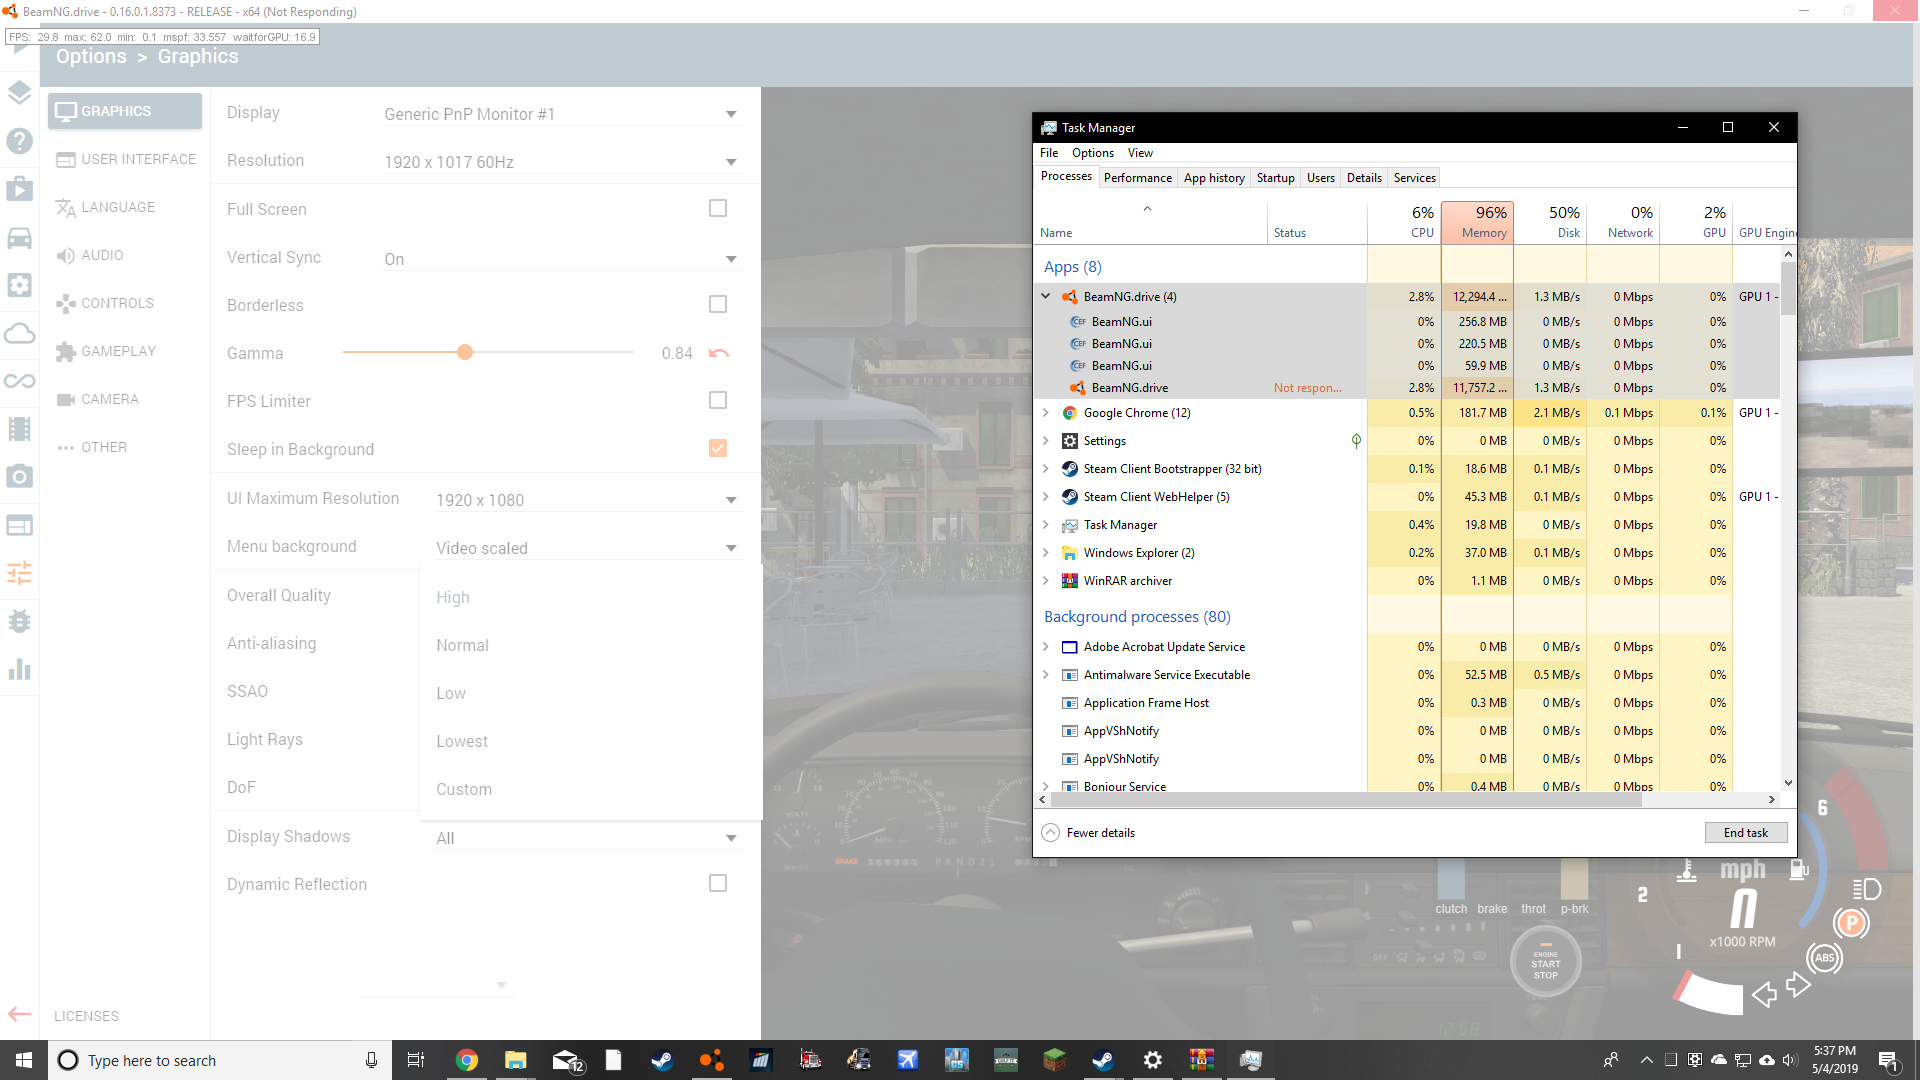Disable Sleep in Background checkbox
Viewport: 1920px width, 1080px height.
718,448
